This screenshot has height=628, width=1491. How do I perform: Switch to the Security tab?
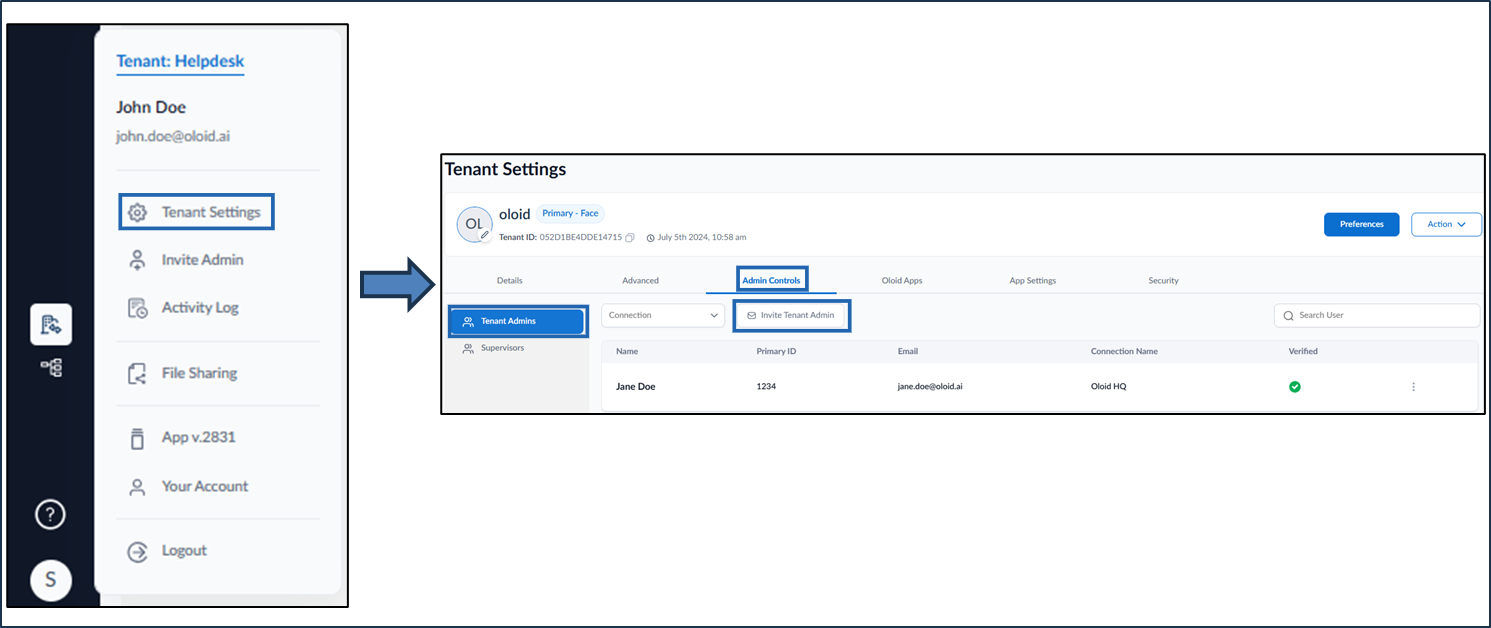[1163, 281]
